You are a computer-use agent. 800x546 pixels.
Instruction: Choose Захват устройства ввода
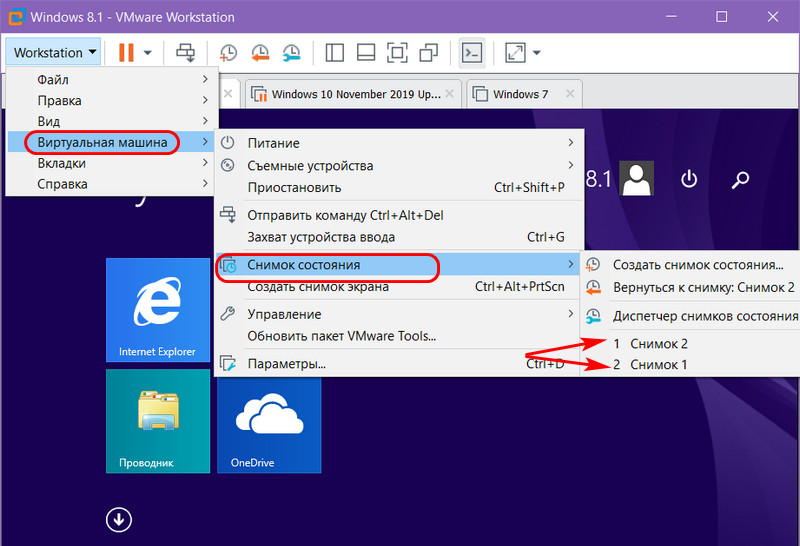398,237
